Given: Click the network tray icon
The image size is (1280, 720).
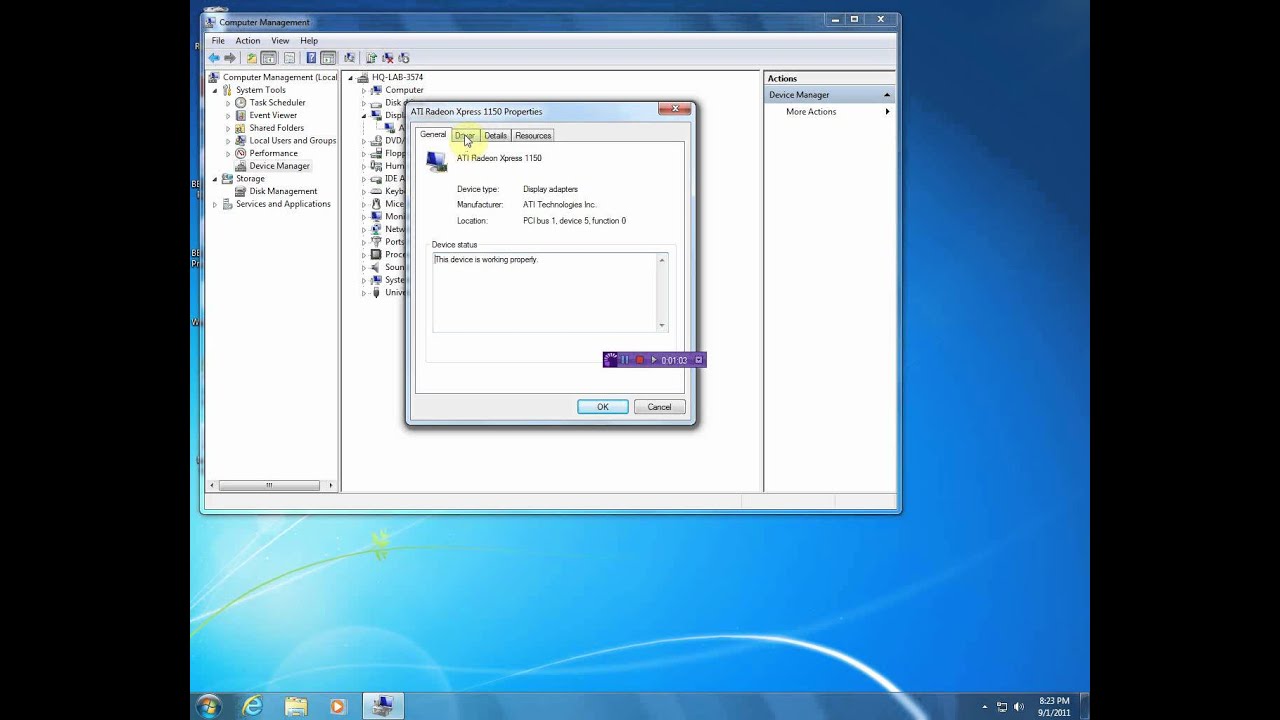Looking at the screenshot, I should click(1002, 707).
